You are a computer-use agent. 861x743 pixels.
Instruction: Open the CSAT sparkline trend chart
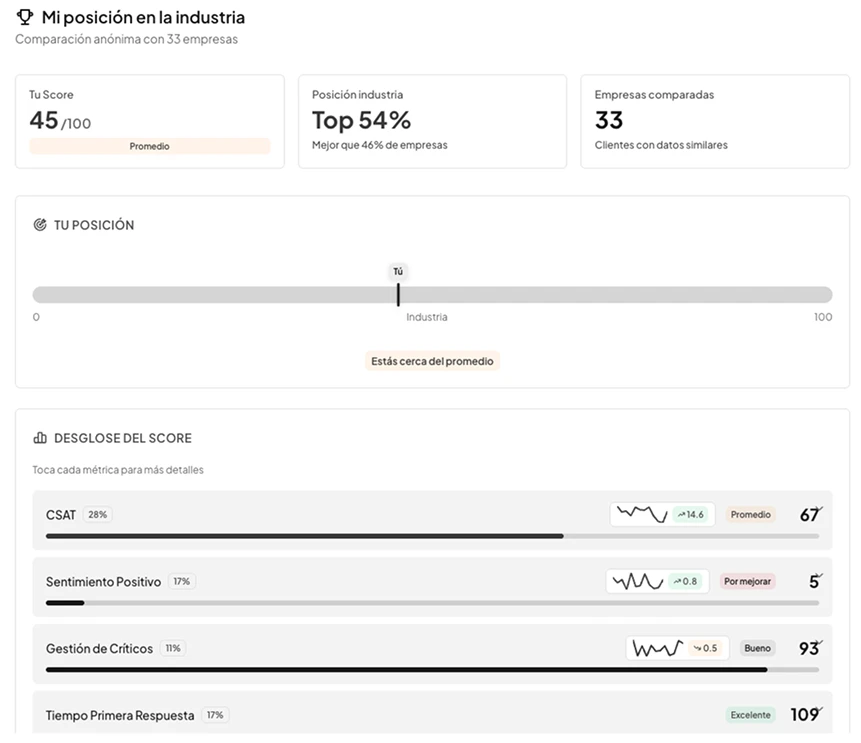pyautogui.click(x=641, y=514)
